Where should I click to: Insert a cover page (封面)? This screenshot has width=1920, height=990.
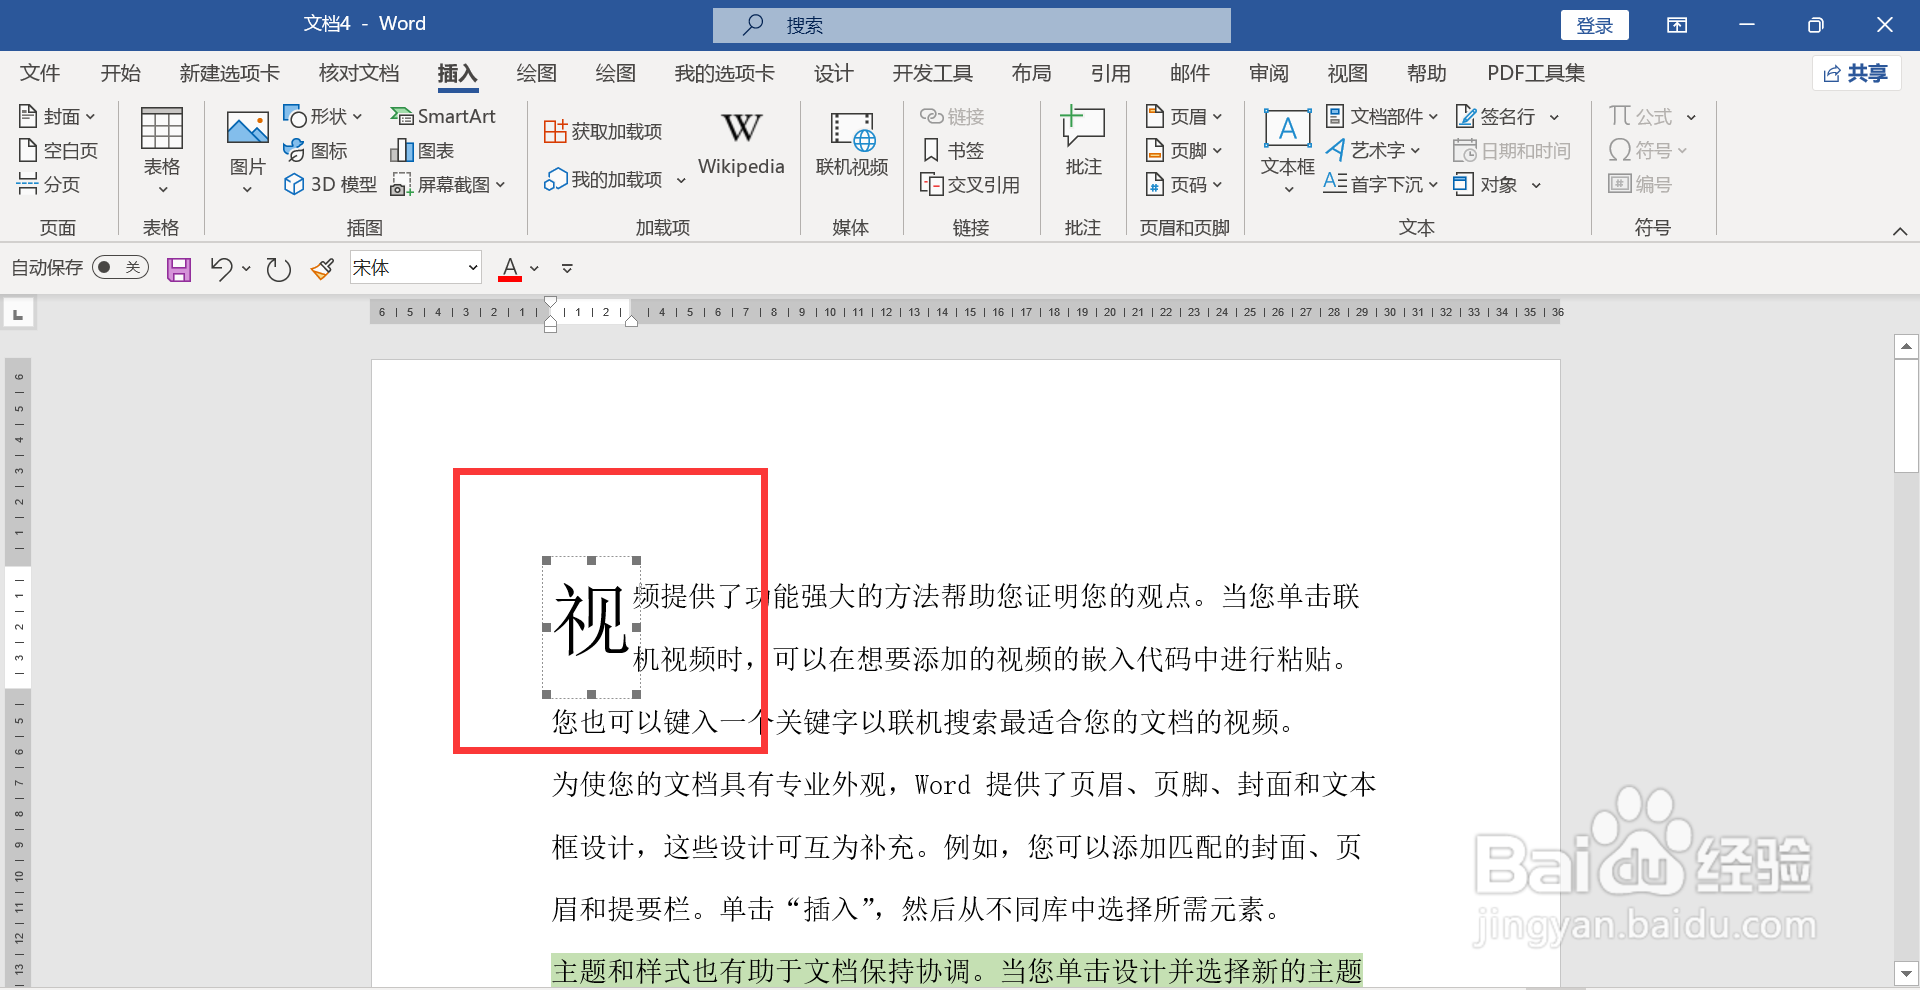[57, 117]
